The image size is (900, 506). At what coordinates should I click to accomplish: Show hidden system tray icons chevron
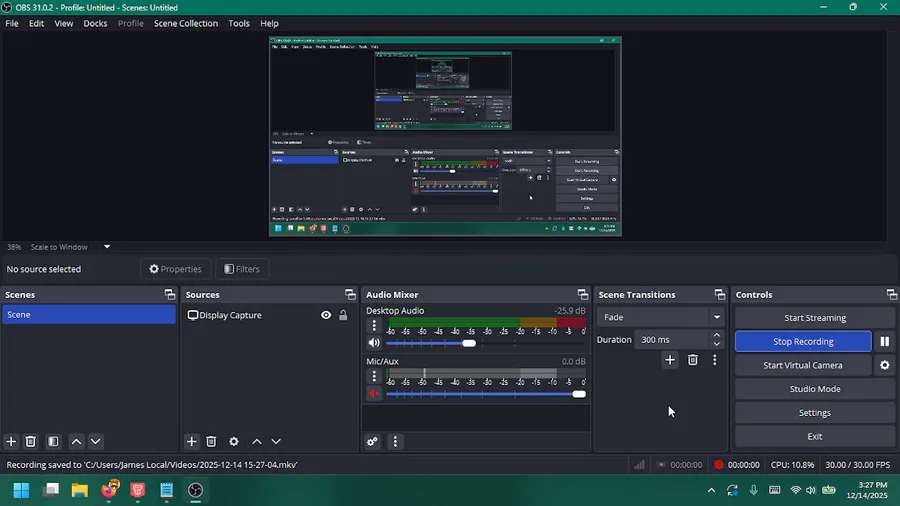(711, 490)
